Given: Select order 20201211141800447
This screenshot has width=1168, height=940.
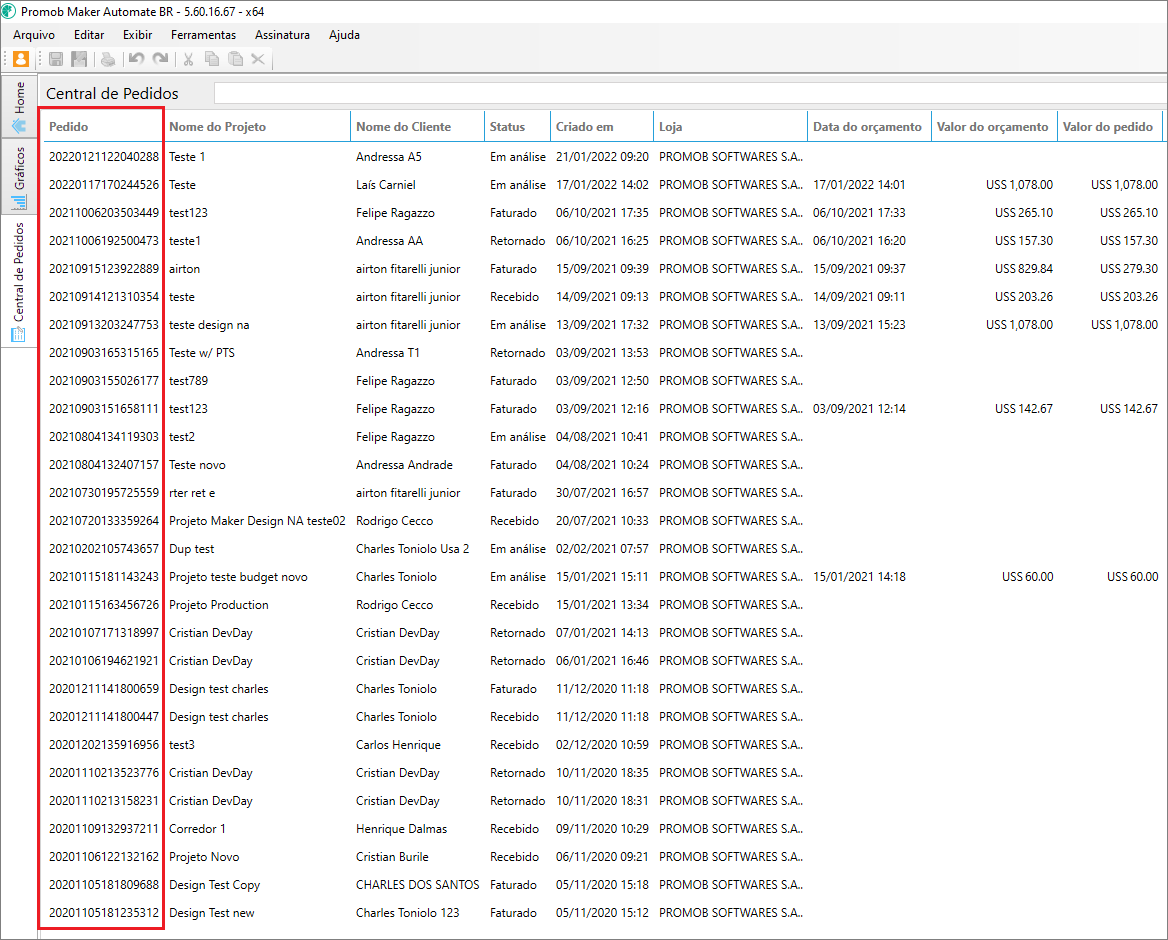Looking at the screenshot, I should click(x=104, y=717).
